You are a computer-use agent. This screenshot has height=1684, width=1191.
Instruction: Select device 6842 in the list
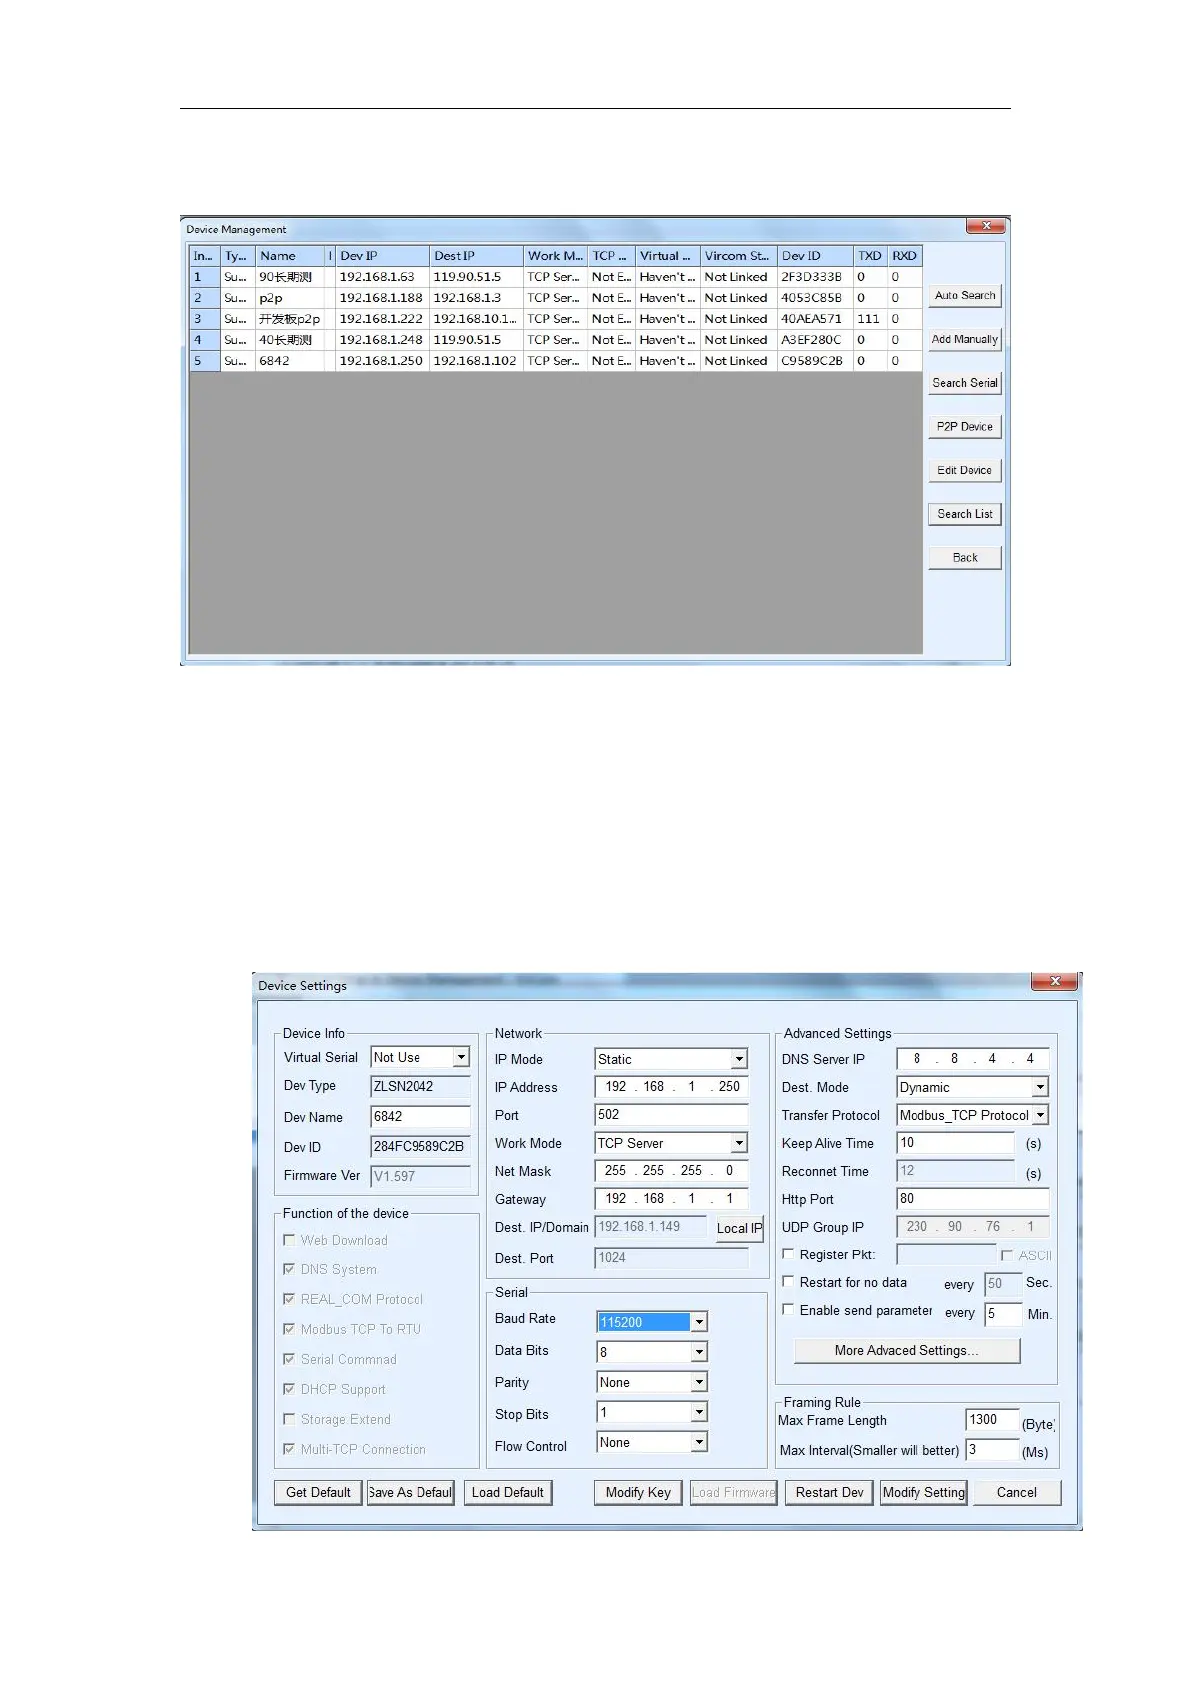click(x=555, y=361)
